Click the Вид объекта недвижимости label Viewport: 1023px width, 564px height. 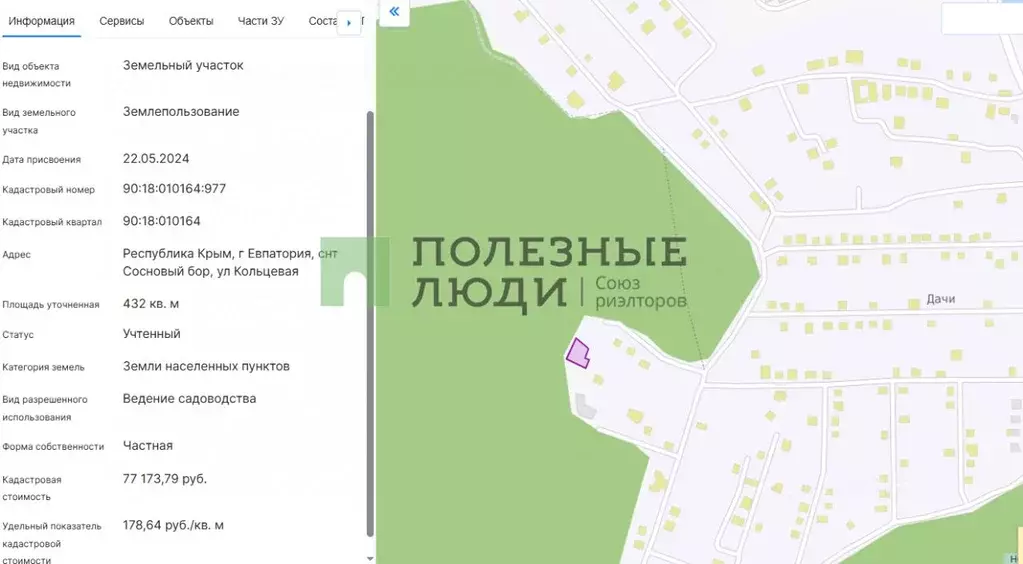pos(36,74)
